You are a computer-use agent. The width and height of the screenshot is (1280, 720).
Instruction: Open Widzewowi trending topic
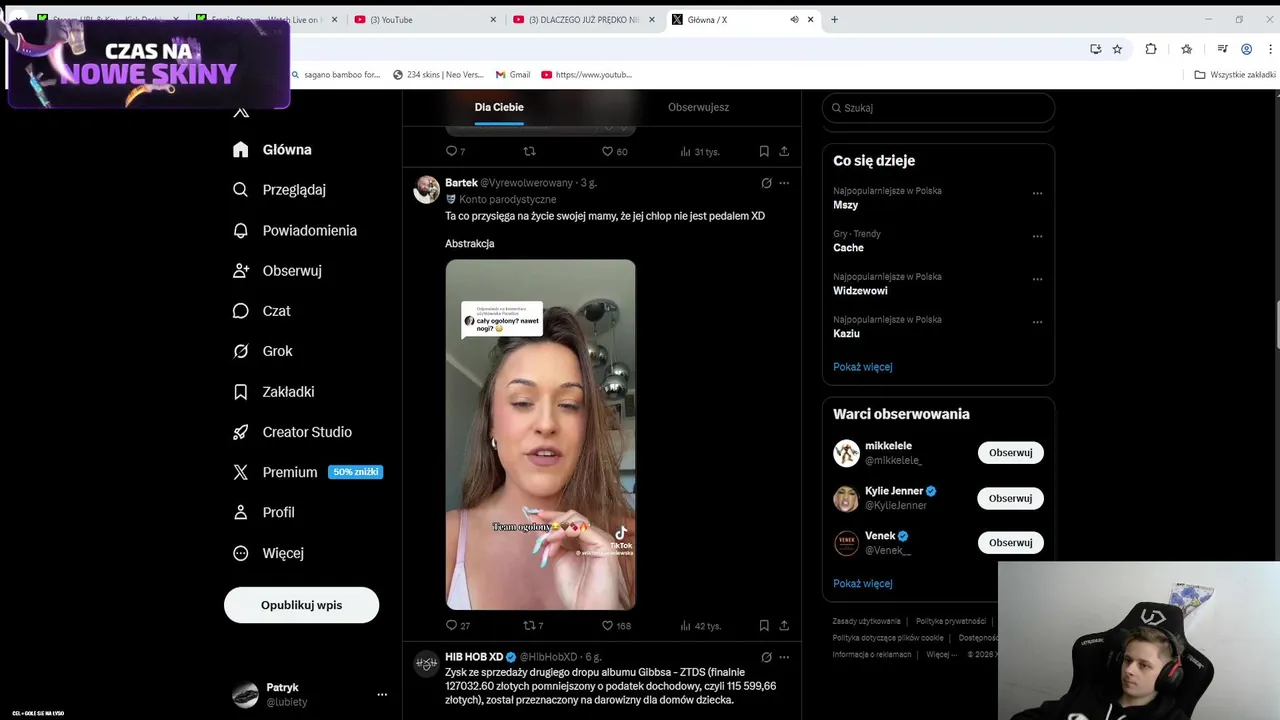pyautogui.click(x=860, y=290)
